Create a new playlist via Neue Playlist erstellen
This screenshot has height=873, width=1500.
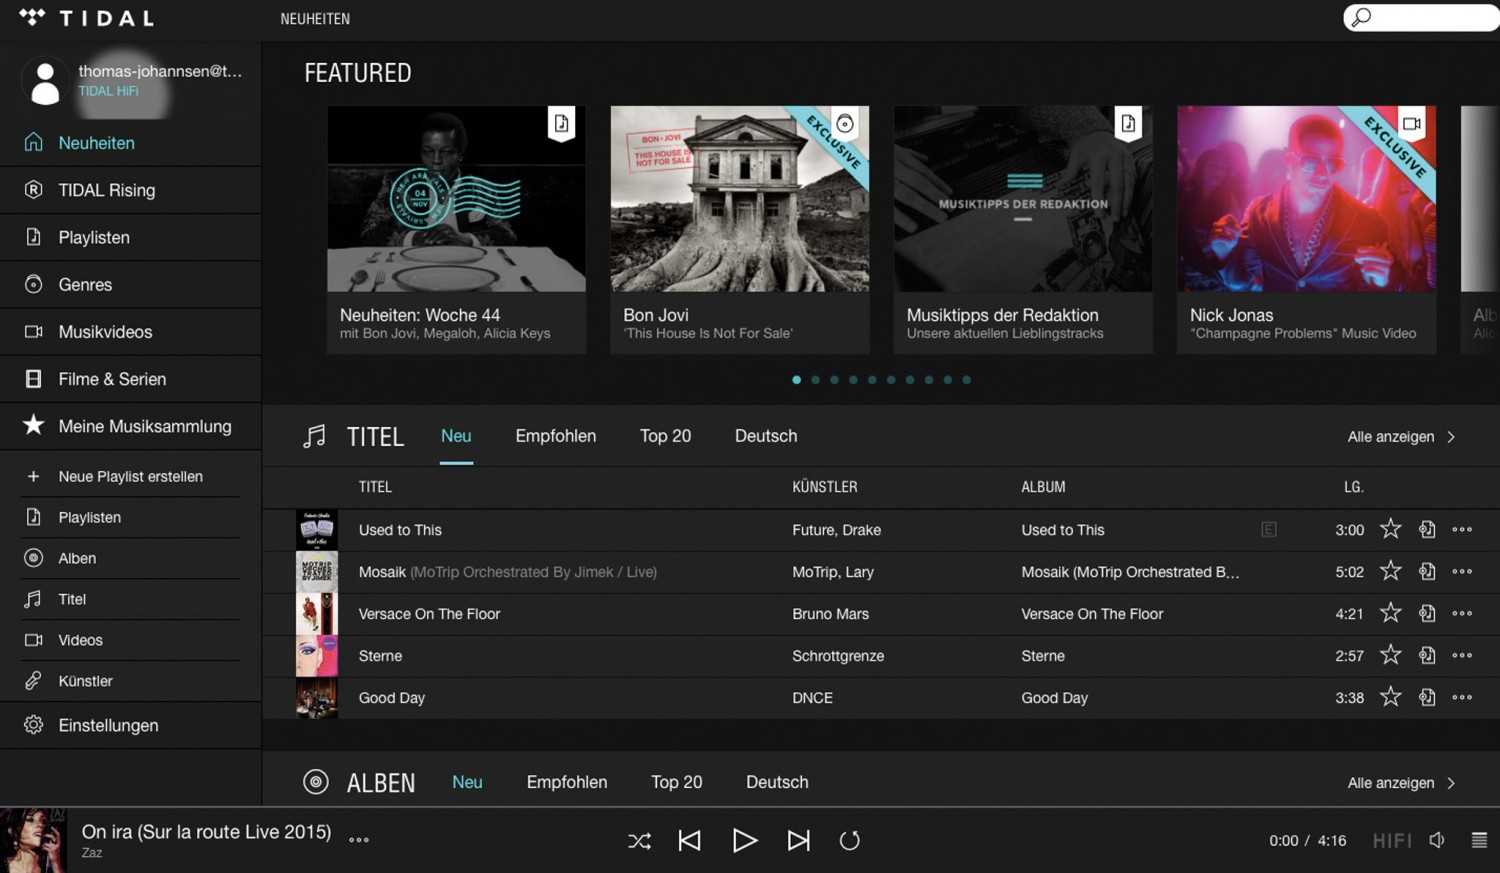pos(130,476)
